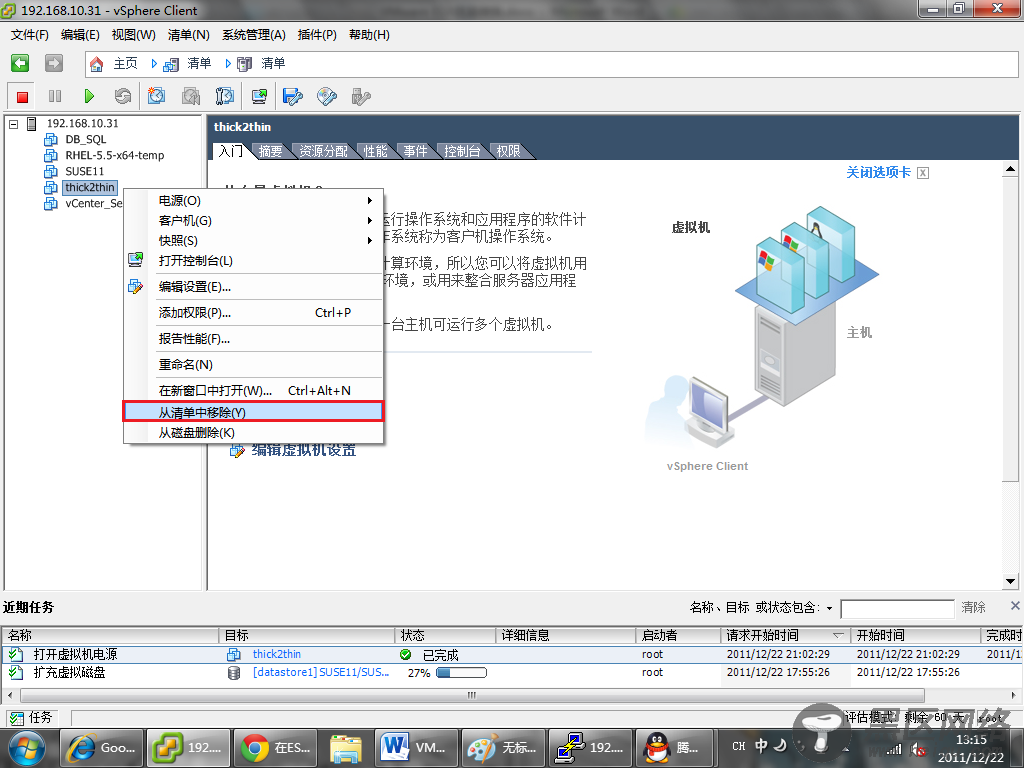Choose 报告性能(F)... from context menu
This screenshot has width=1024, height=768.
coord(253,339)
